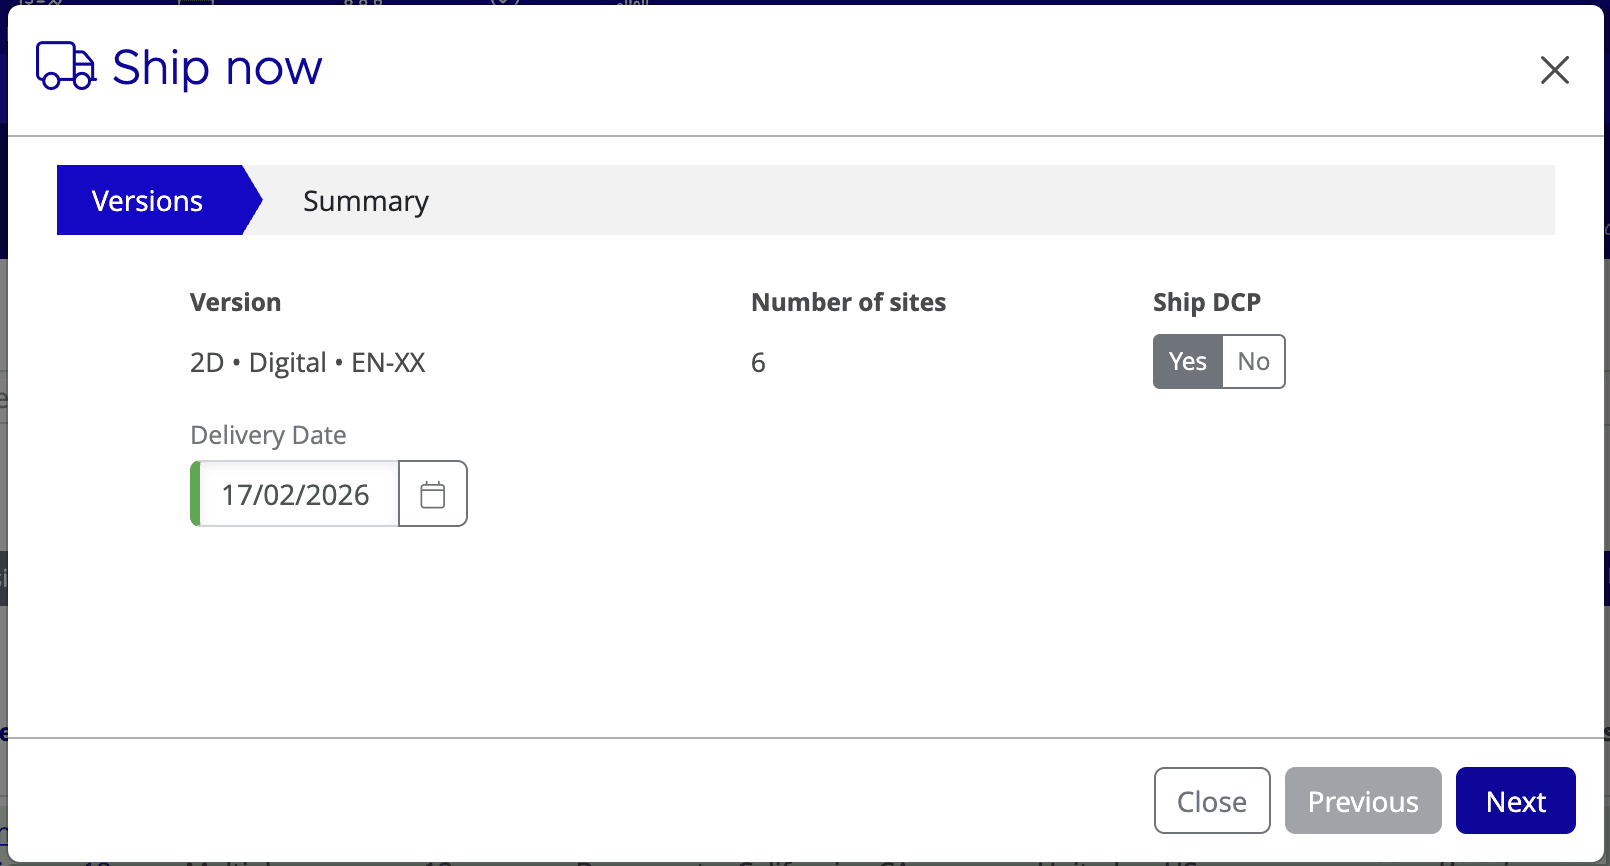This screenshot has width=1610, height=866.
Task: Switch to the Summary tab
Action: [x=364, y=200]
